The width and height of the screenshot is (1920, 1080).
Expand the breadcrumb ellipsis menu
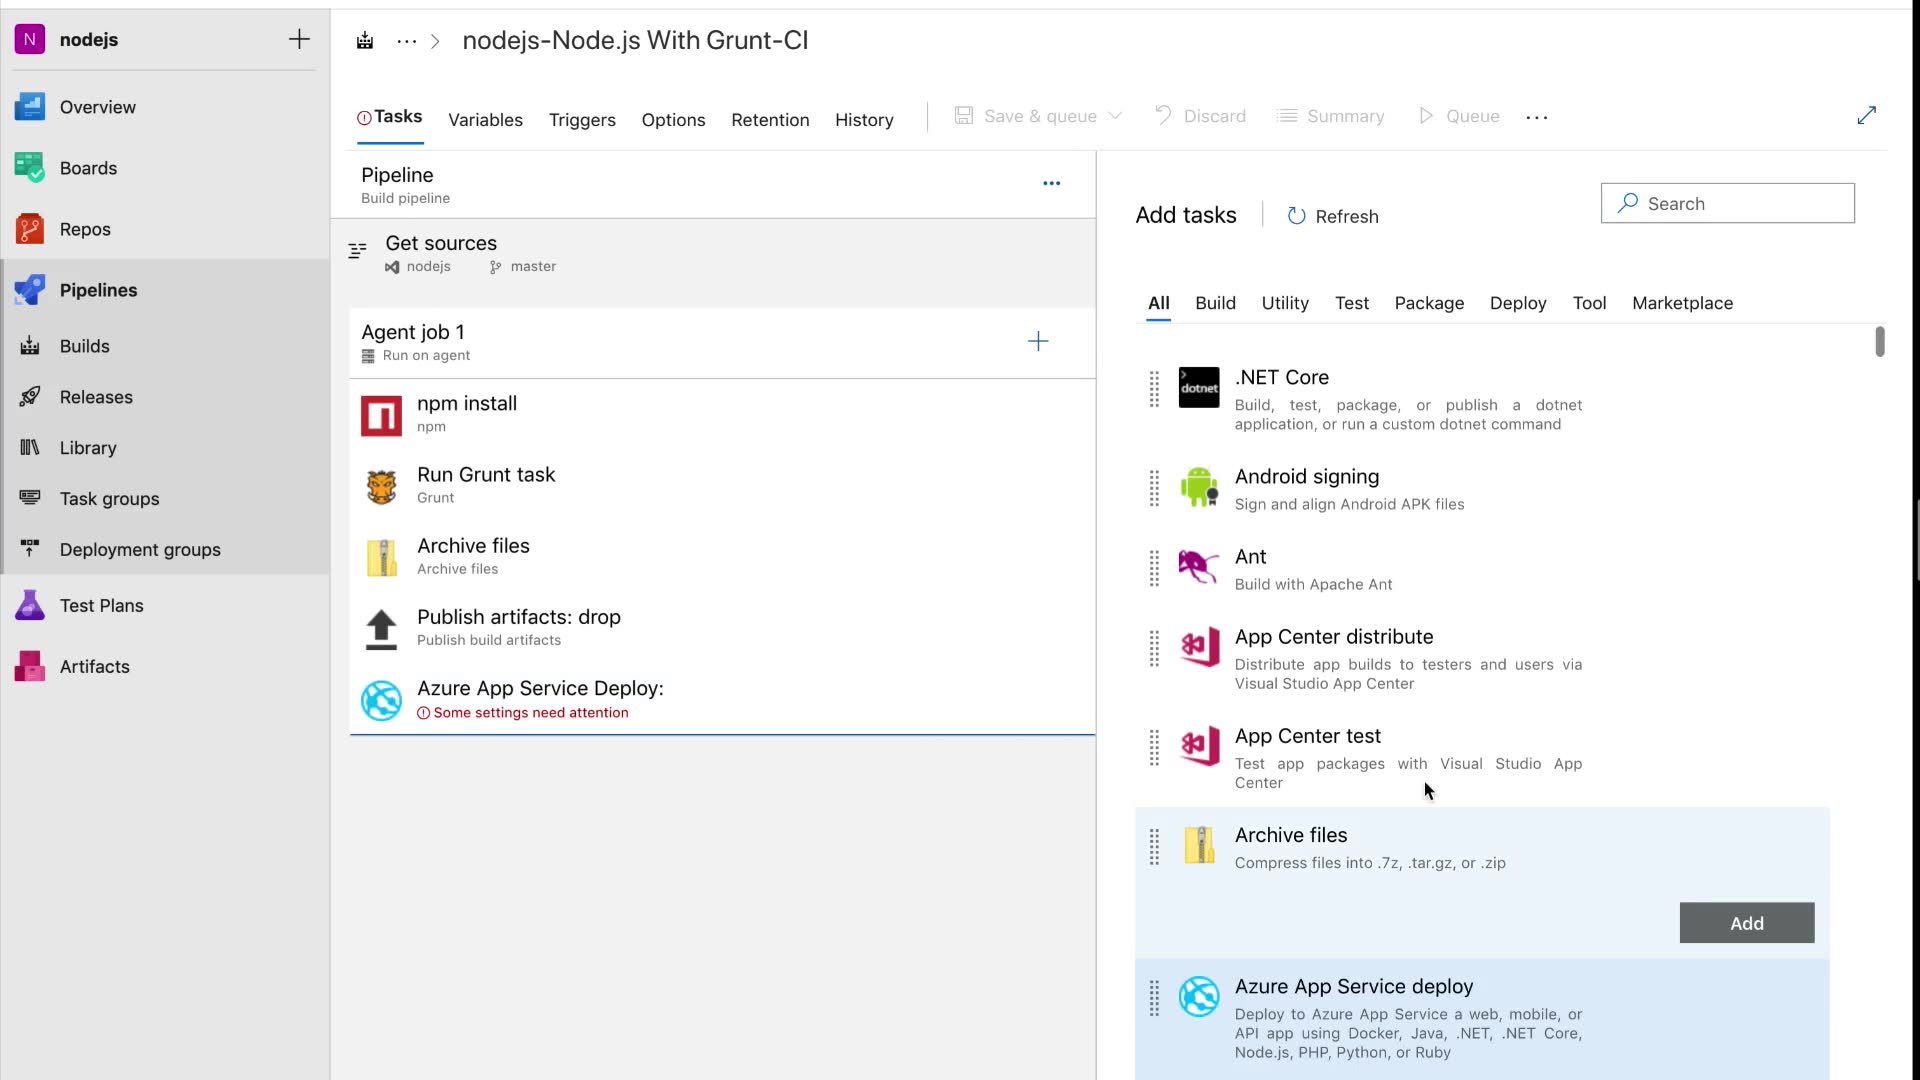click(x=406, y=41)
